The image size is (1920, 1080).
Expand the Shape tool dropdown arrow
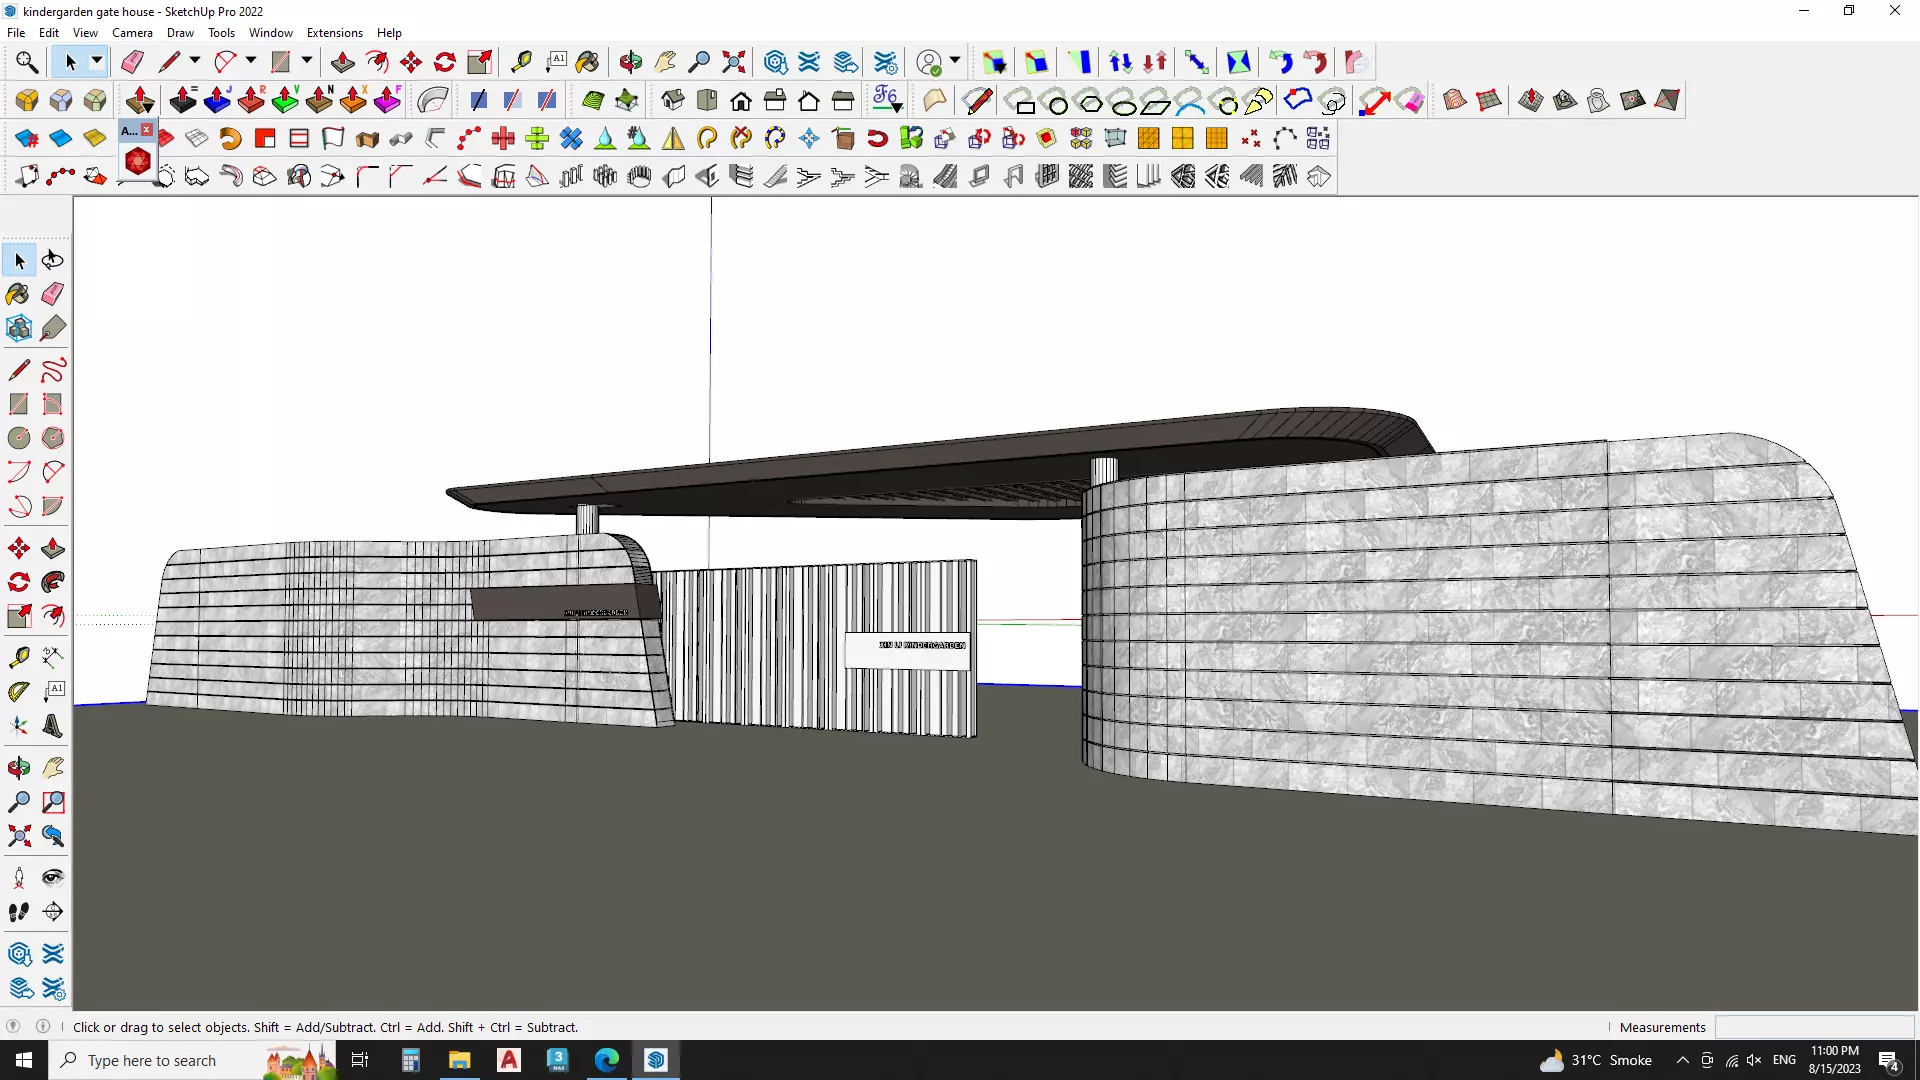coord(307,62)
